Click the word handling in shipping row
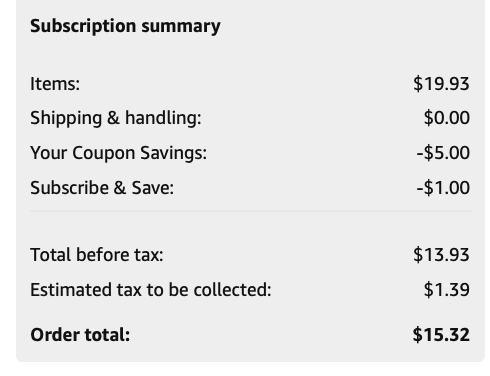 [163, 119]
